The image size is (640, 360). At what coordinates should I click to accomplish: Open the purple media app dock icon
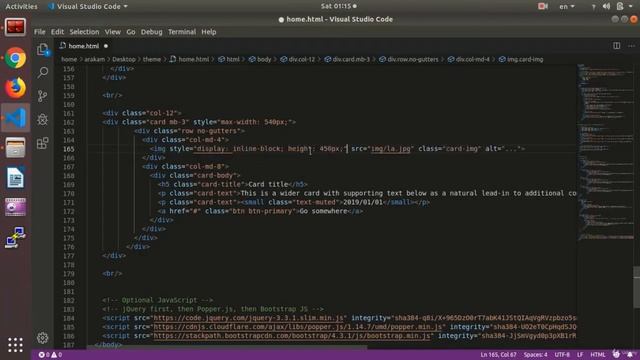coord(16,207)
